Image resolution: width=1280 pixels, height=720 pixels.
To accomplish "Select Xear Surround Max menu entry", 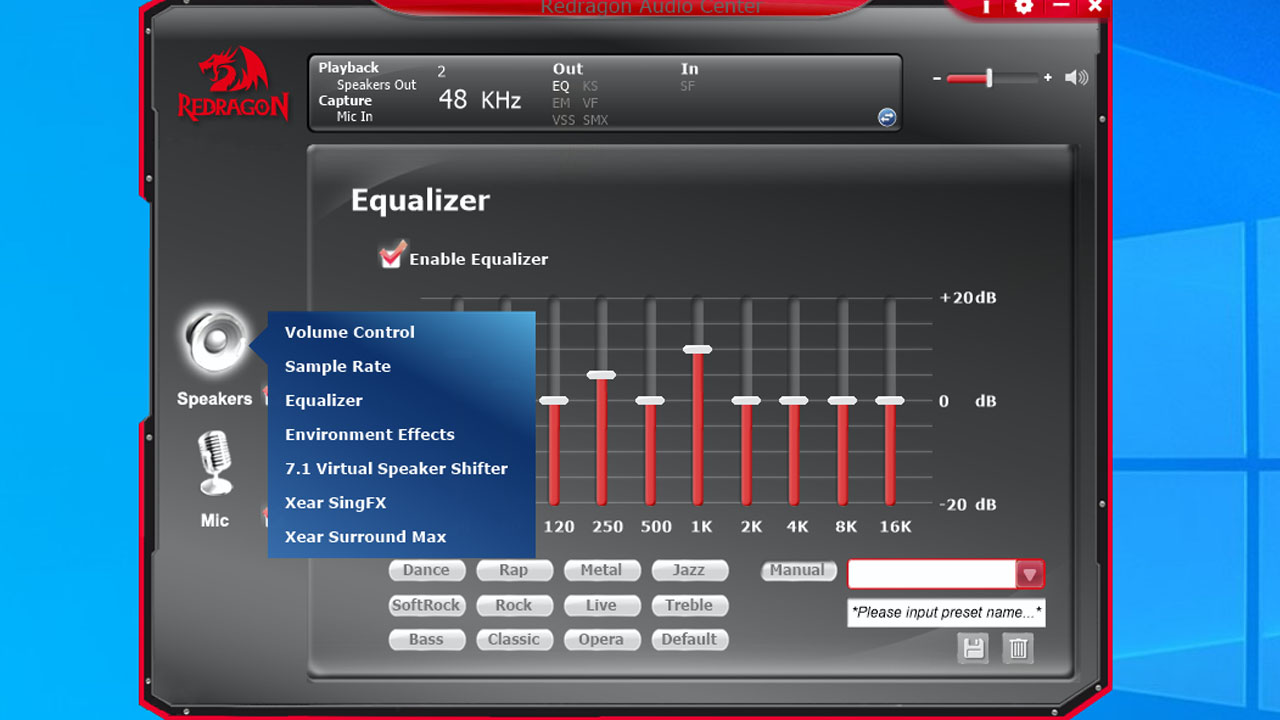I will tap(366, 536).
